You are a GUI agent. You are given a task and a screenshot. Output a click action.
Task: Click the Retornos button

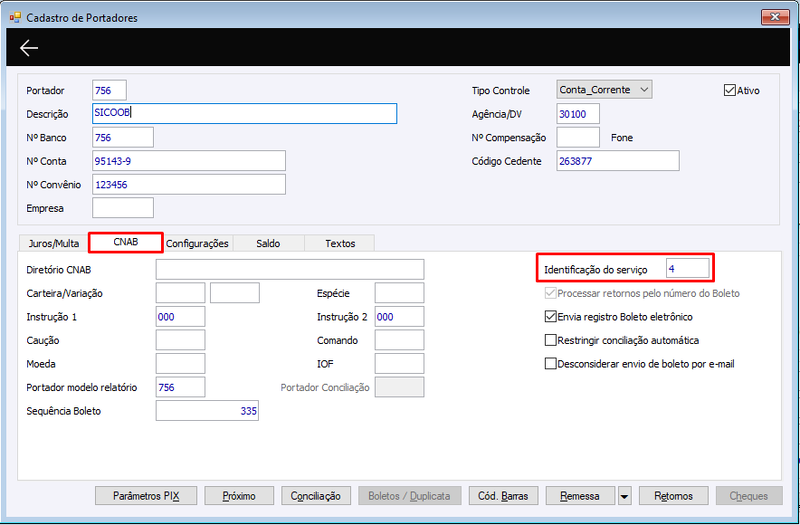coord(673,496)
